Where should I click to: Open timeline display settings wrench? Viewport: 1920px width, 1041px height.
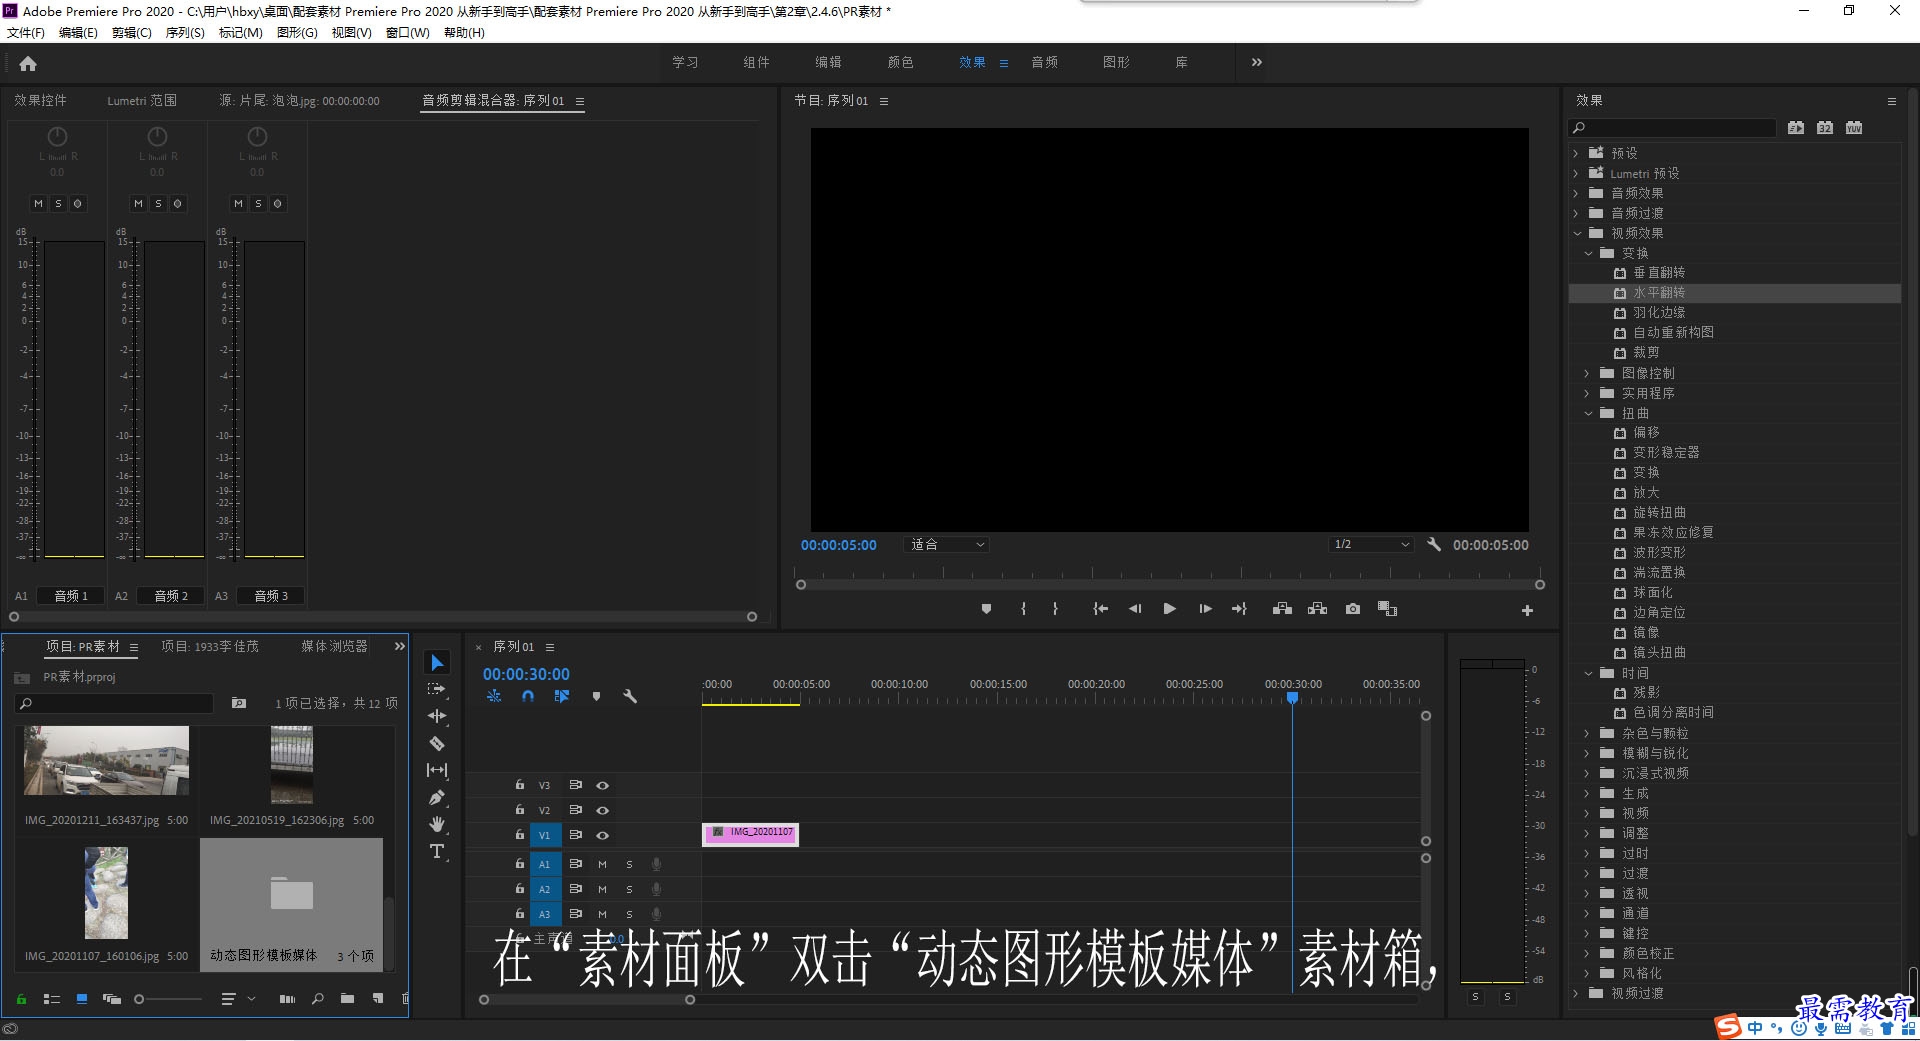point(630,696)
